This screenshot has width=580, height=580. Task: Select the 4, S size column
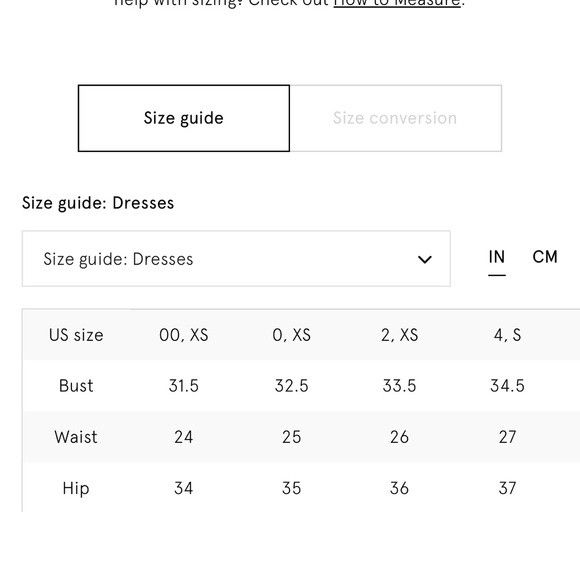(x=507, y=335)
